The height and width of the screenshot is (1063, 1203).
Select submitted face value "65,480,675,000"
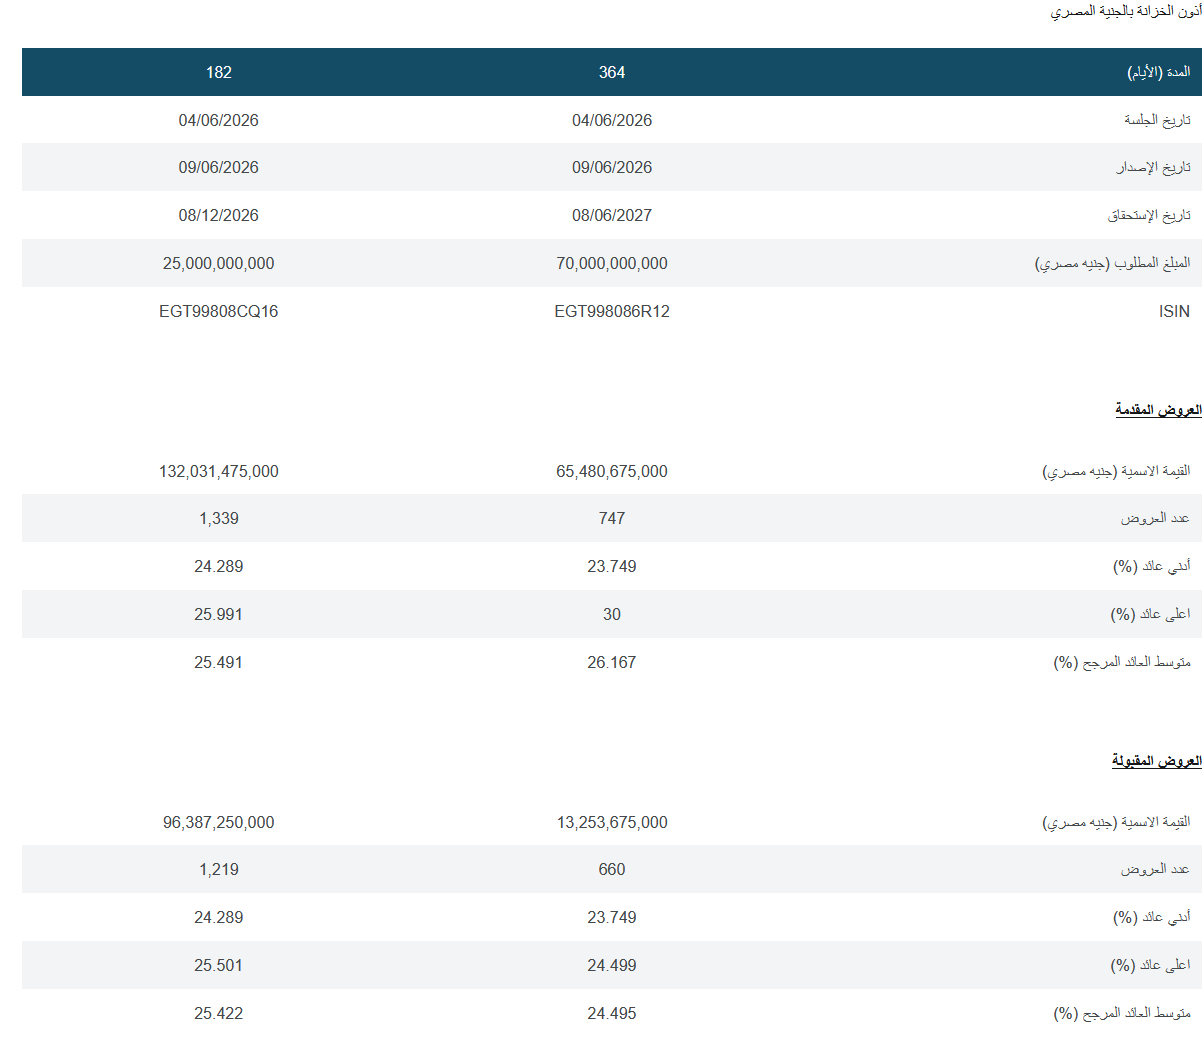[612, 471]
